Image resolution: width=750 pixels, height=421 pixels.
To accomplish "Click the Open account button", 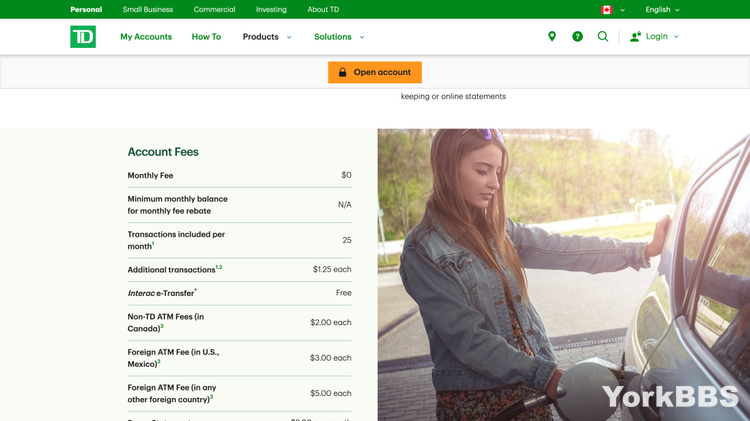I will [x=375, y=72].
